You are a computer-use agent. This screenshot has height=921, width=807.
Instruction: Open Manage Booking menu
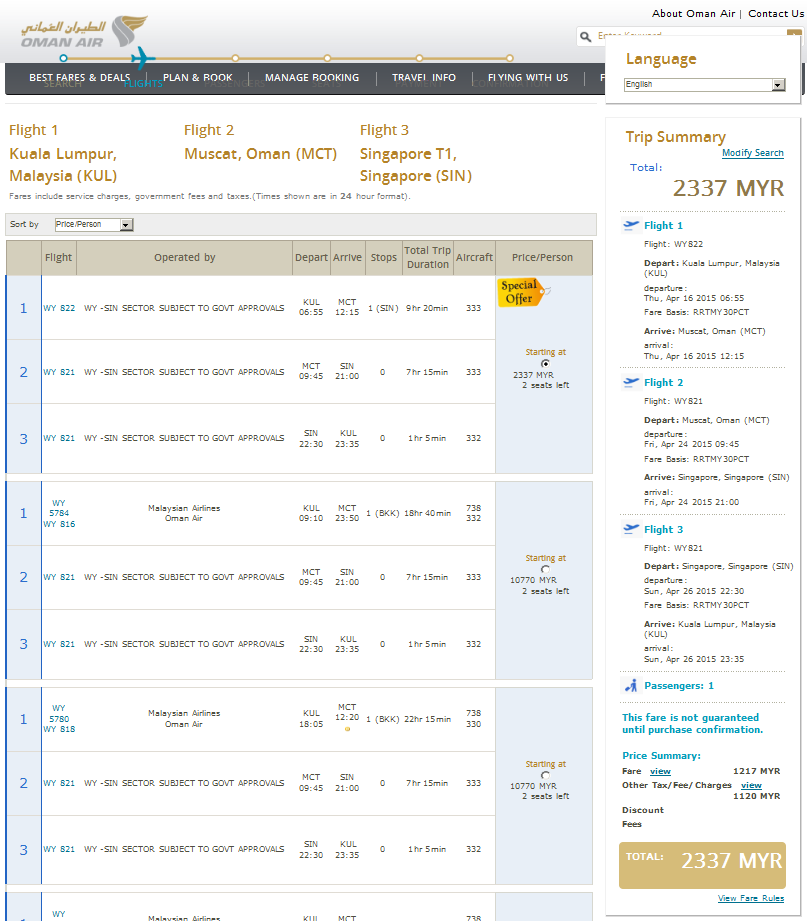[x=312, y=78]
